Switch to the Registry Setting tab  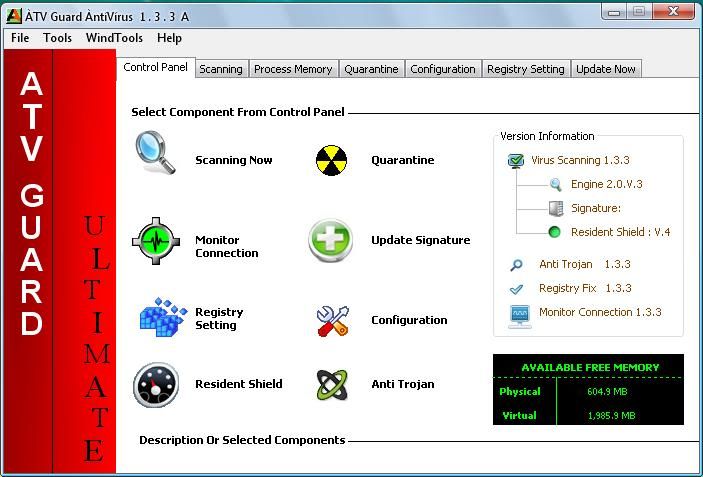click(526, 69)
